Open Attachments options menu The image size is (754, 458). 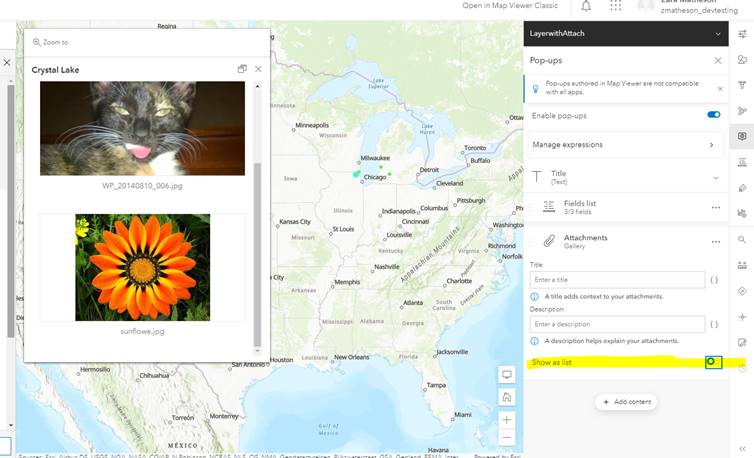716,242
